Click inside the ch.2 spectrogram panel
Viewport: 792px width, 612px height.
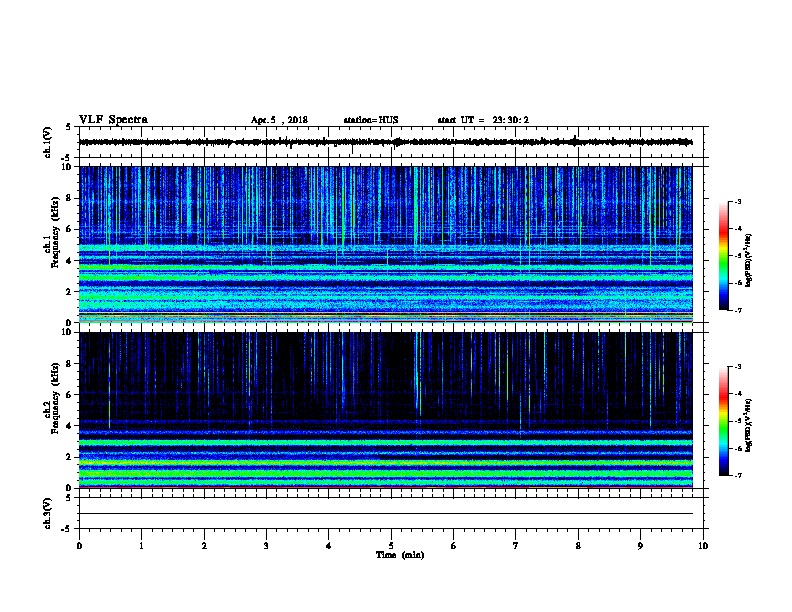pos(386,410)
